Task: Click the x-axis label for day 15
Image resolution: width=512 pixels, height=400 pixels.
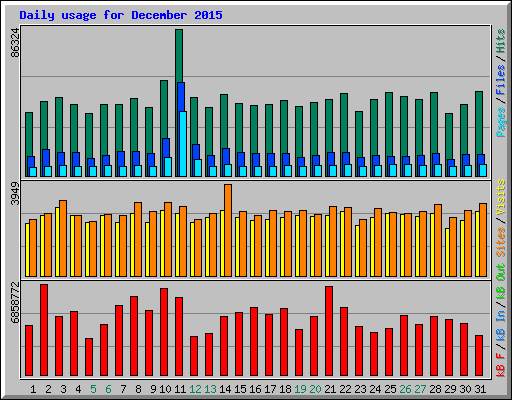Action: pyautogui.click(x=240, y=389)
